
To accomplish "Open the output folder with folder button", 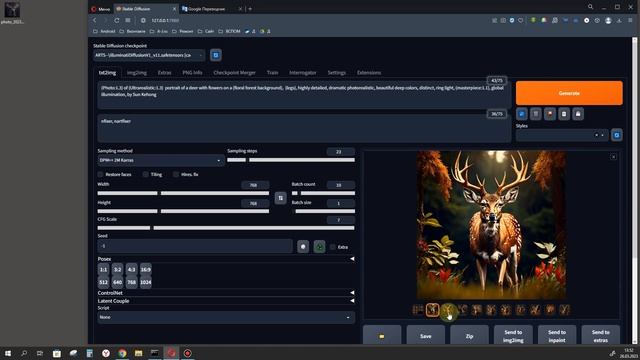I will tap(382, 336).
